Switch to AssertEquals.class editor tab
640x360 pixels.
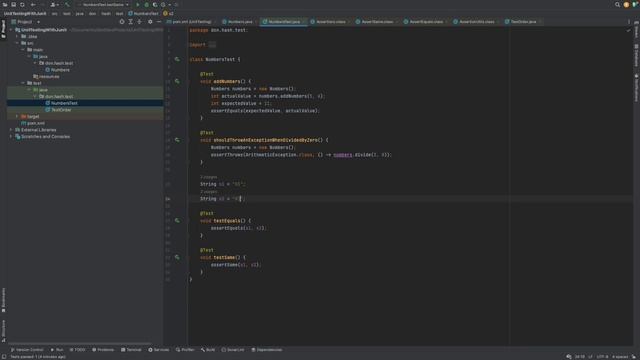tap(424, 22)
